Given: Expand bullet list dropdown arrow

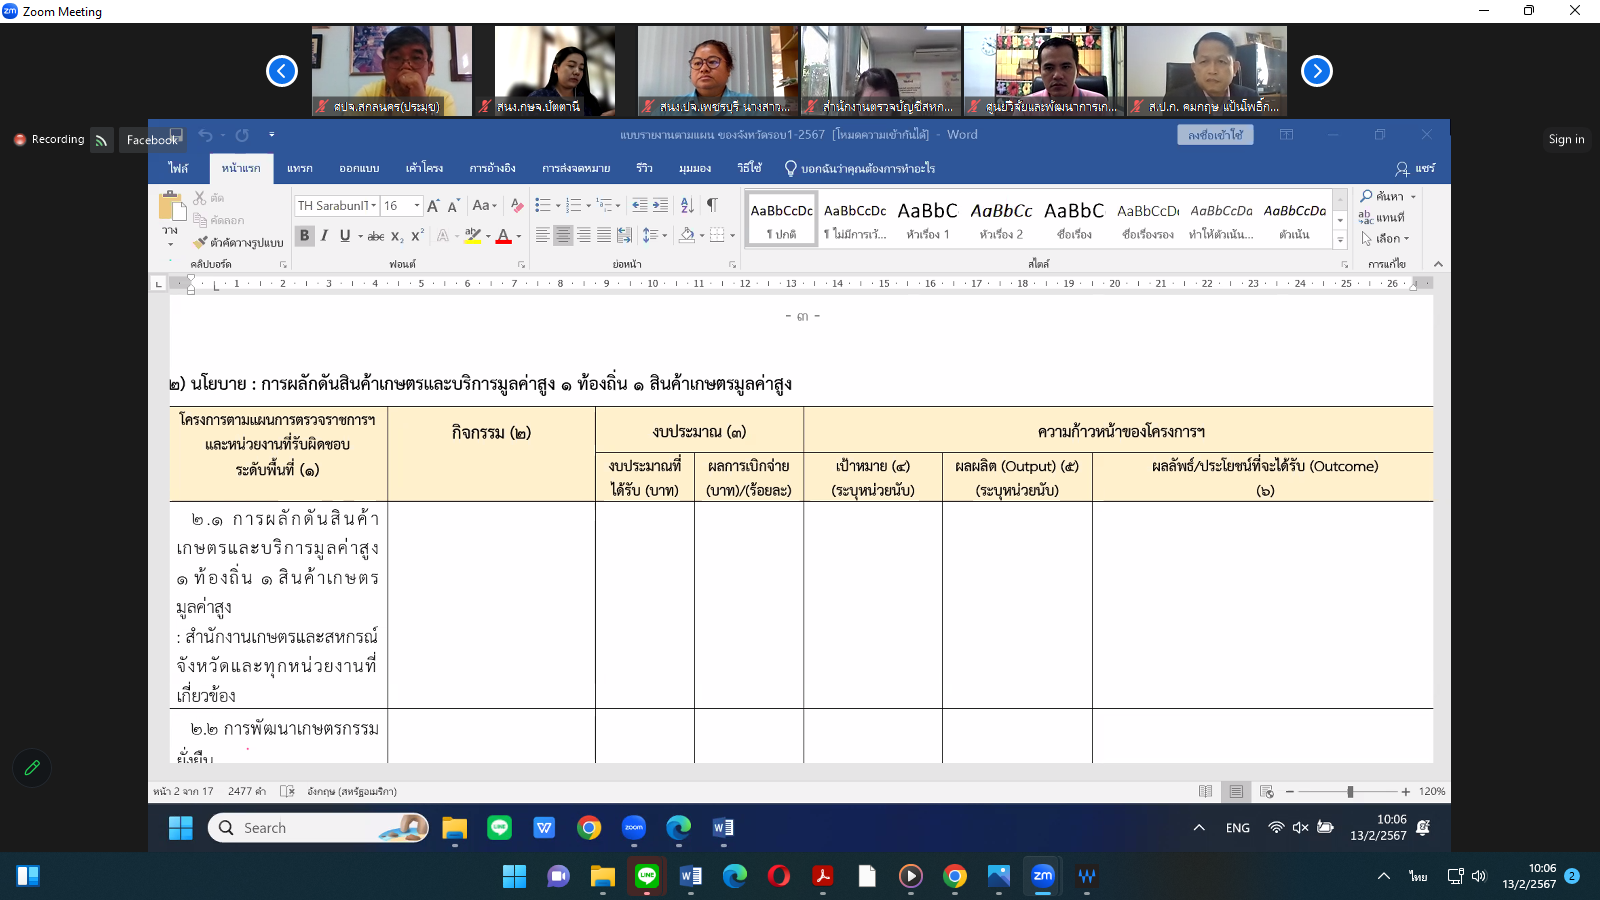Looking at the screenshot, I should (x=558, y=206).
